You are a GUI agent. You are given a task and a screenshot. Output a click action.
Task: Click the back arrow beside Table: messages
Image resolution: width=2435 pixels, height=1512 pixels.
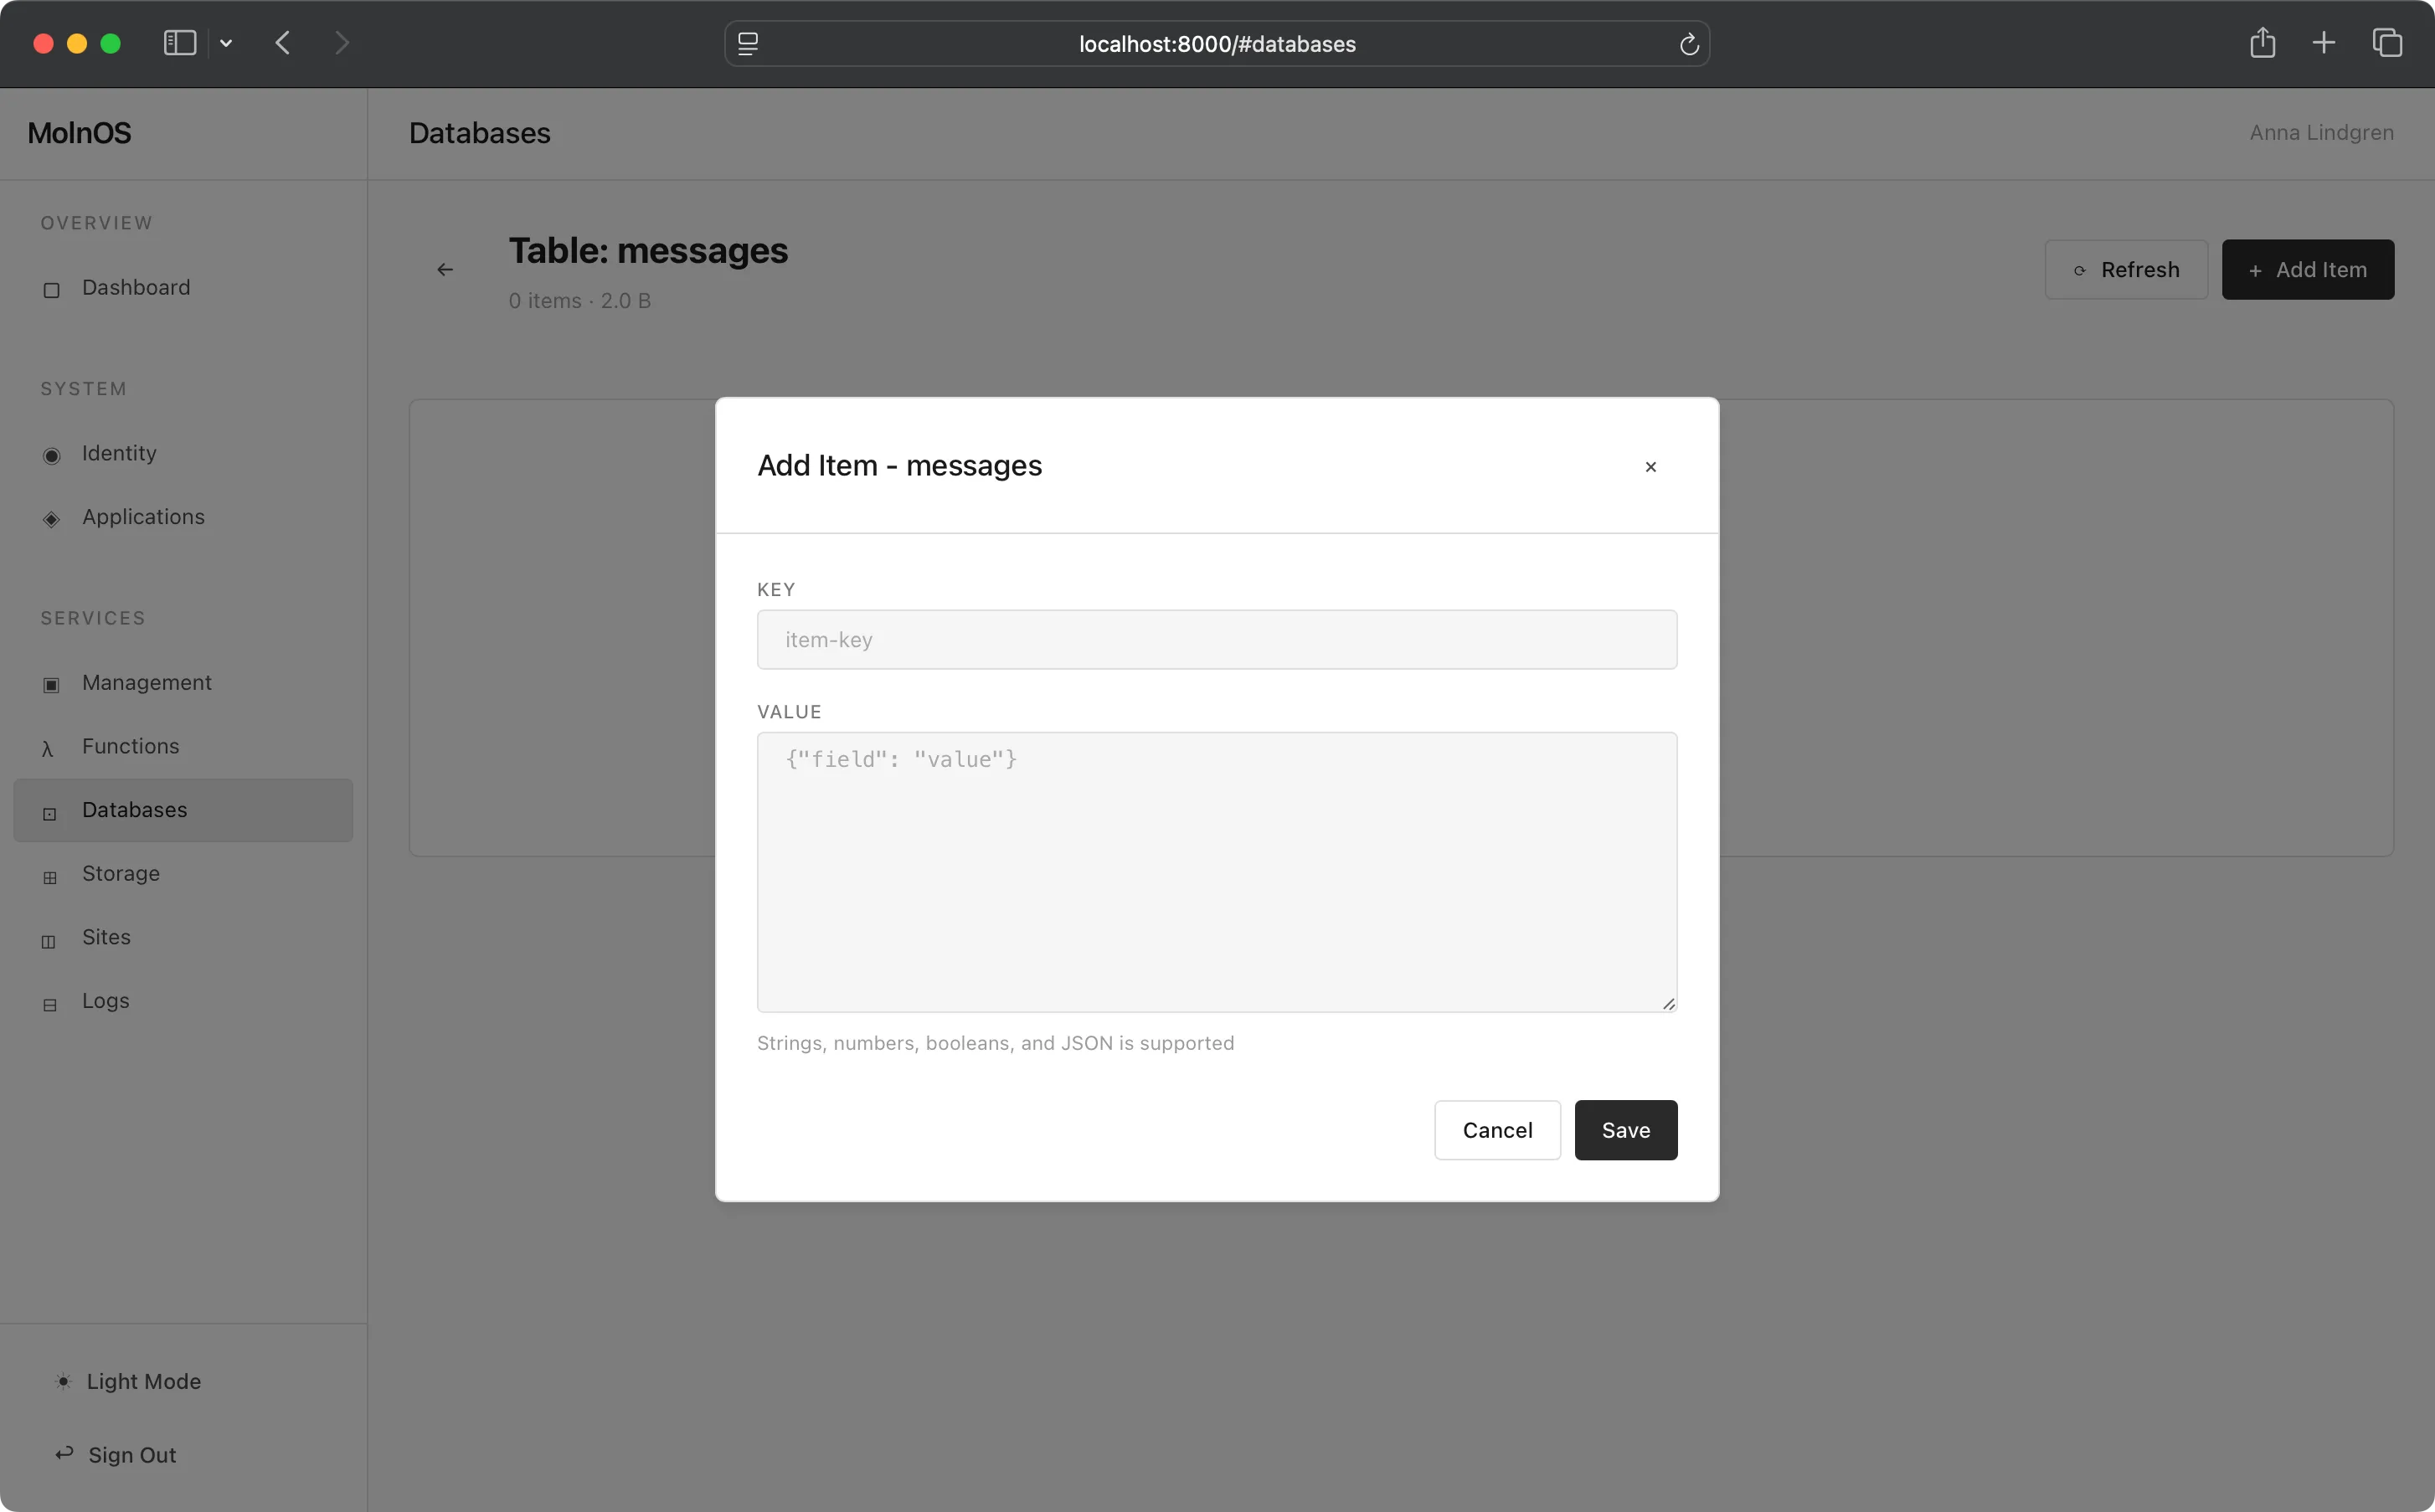[x=445, y=269]
